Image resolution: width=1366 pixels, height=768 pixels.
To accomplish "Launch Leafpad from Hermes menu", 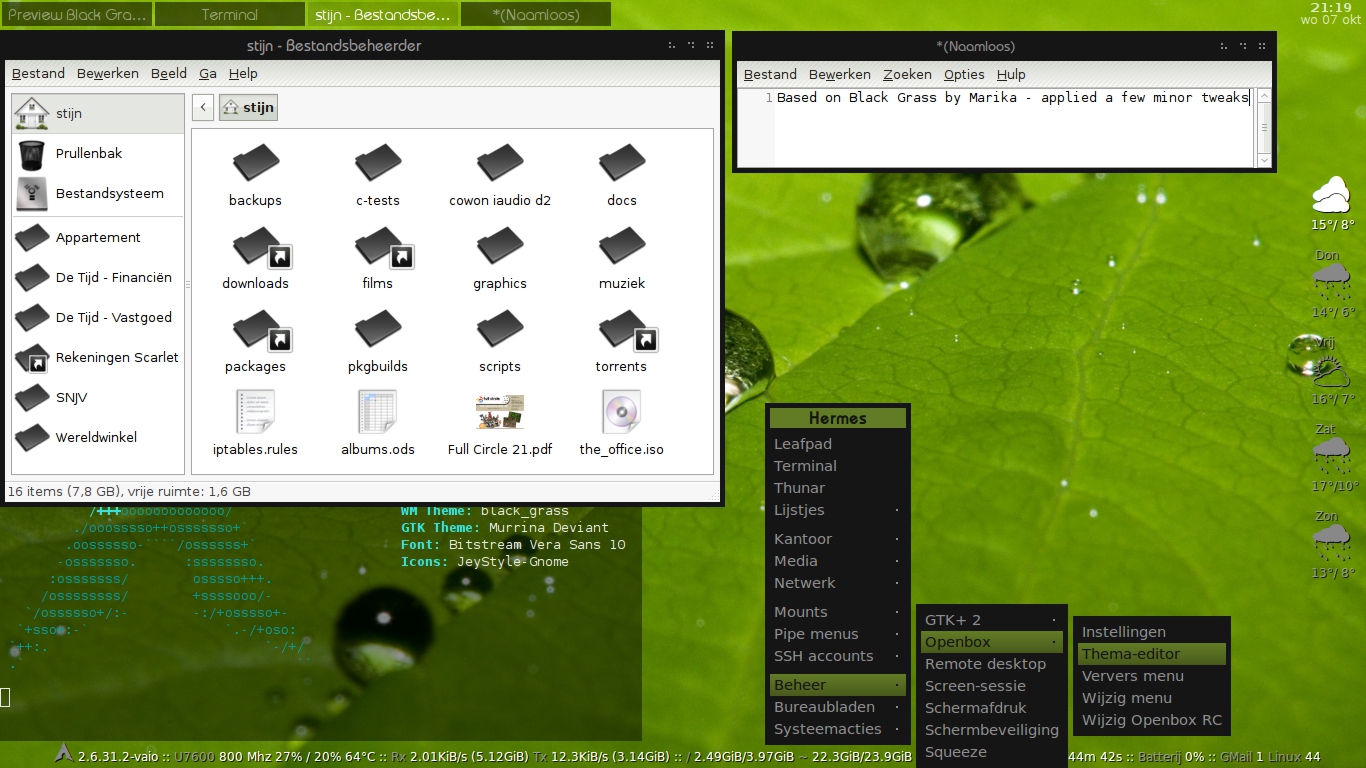I will tap(838, 444).
